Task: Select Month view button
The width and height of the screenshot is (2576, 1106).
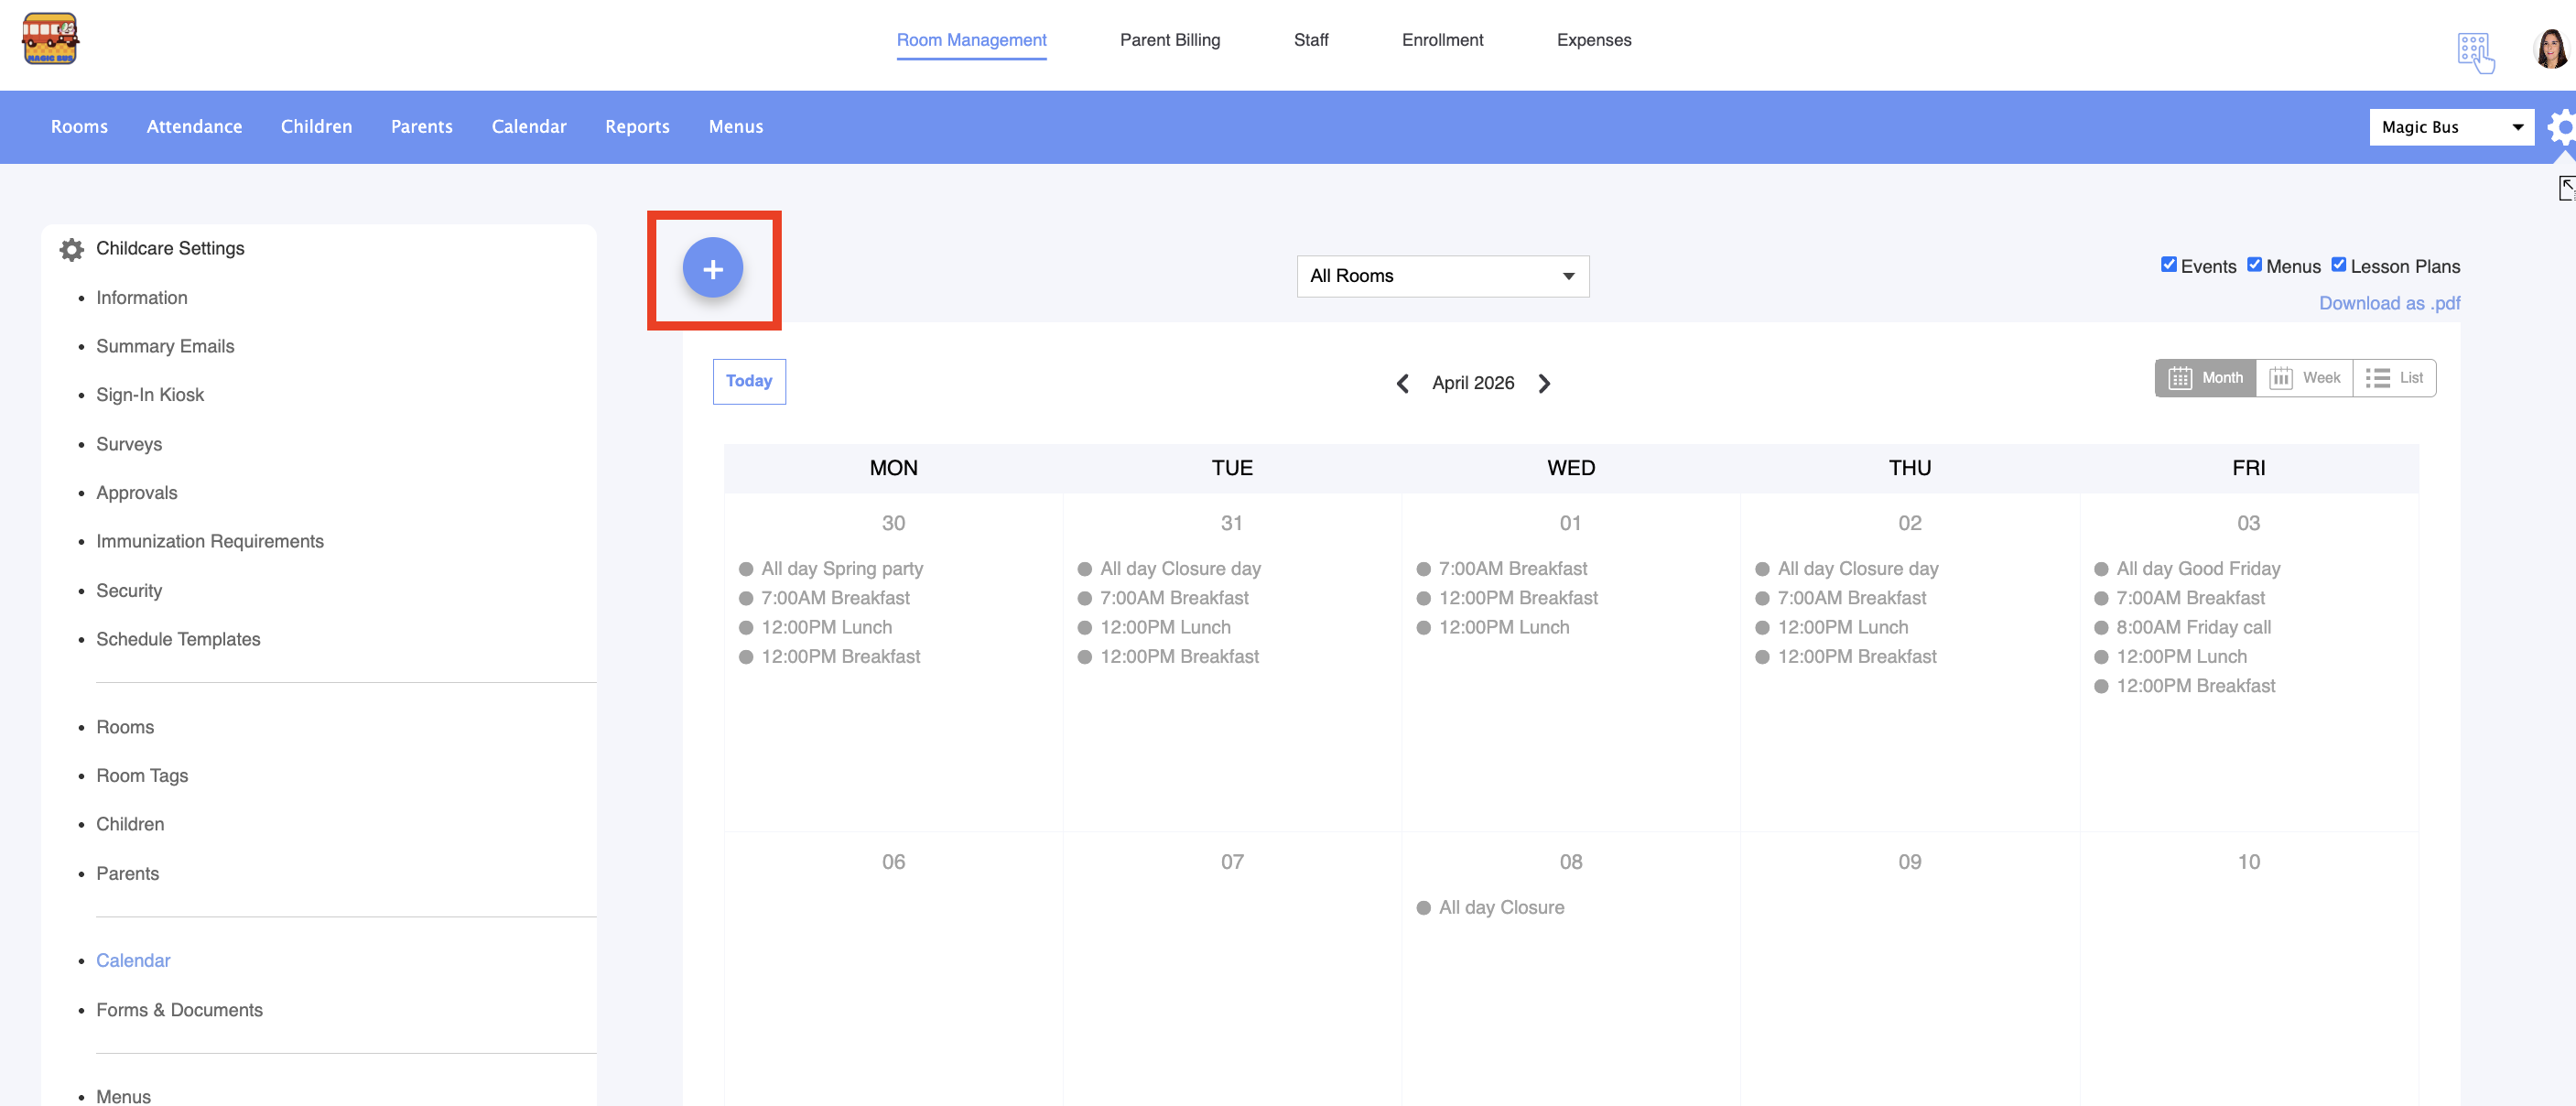Action: coord(2205,378)
